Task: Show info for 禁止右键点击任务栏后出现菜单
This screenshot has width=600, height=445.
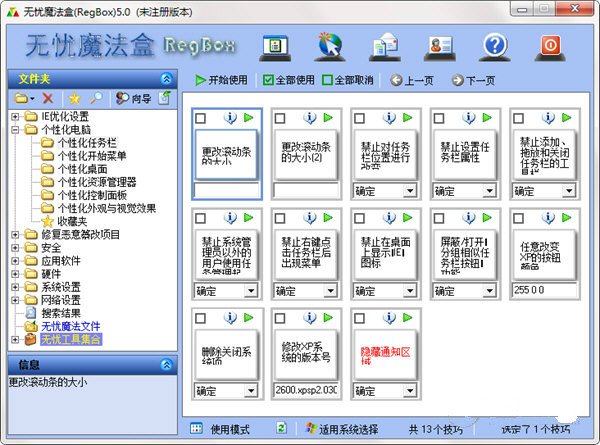Action: pos(310,218)
